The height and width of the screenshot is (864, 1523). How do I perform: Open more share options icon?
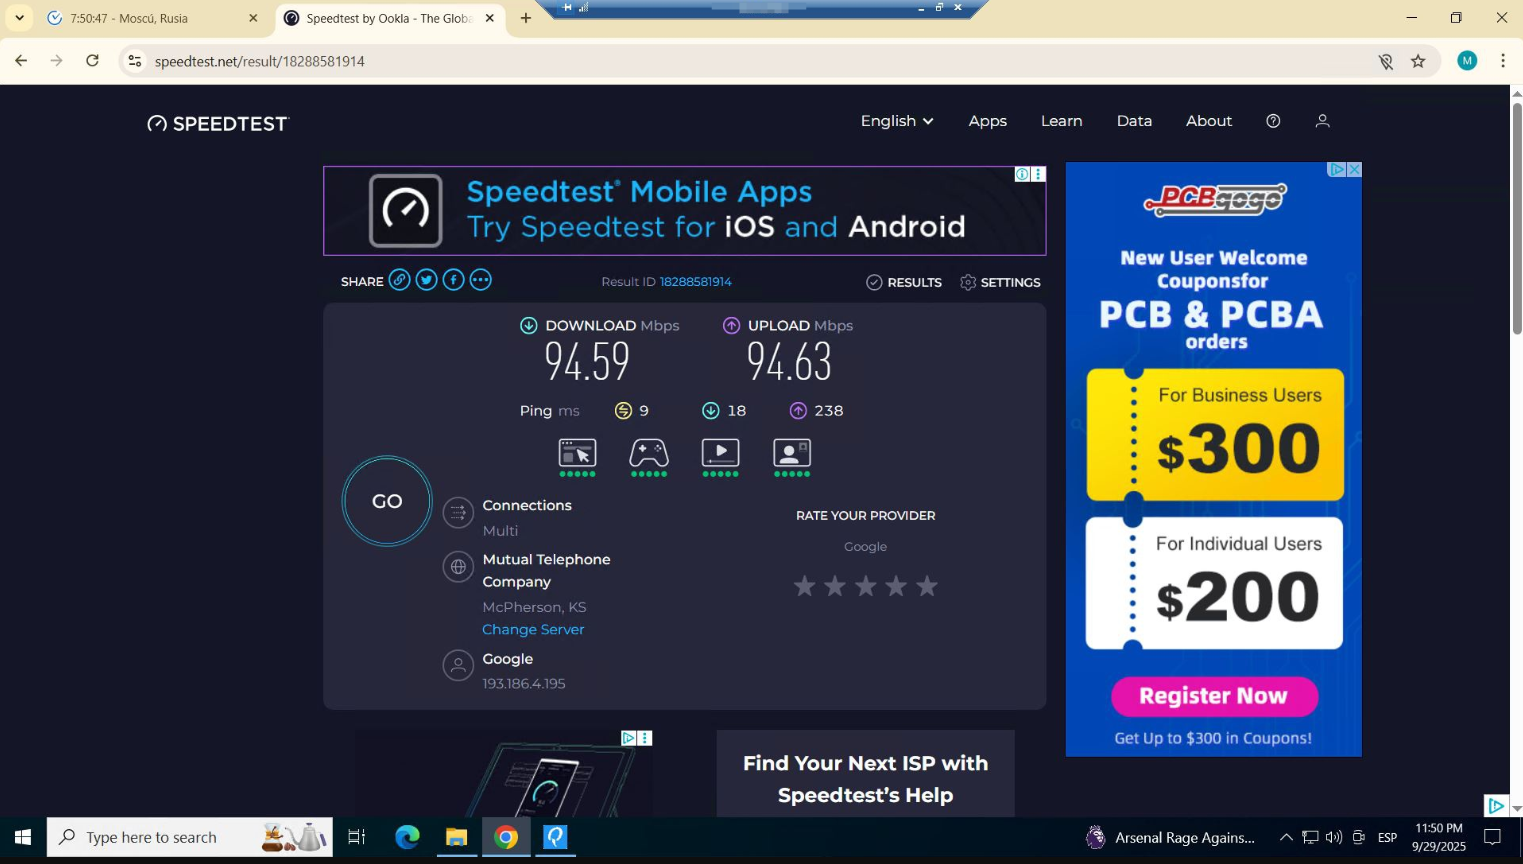coord(480,280)
